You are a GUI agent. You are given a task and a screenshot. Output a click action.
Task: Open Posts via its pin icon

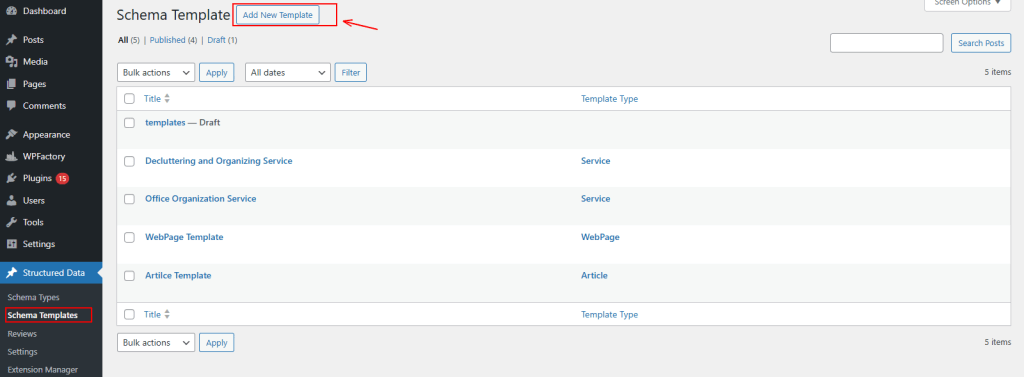(x=11, y=40)
